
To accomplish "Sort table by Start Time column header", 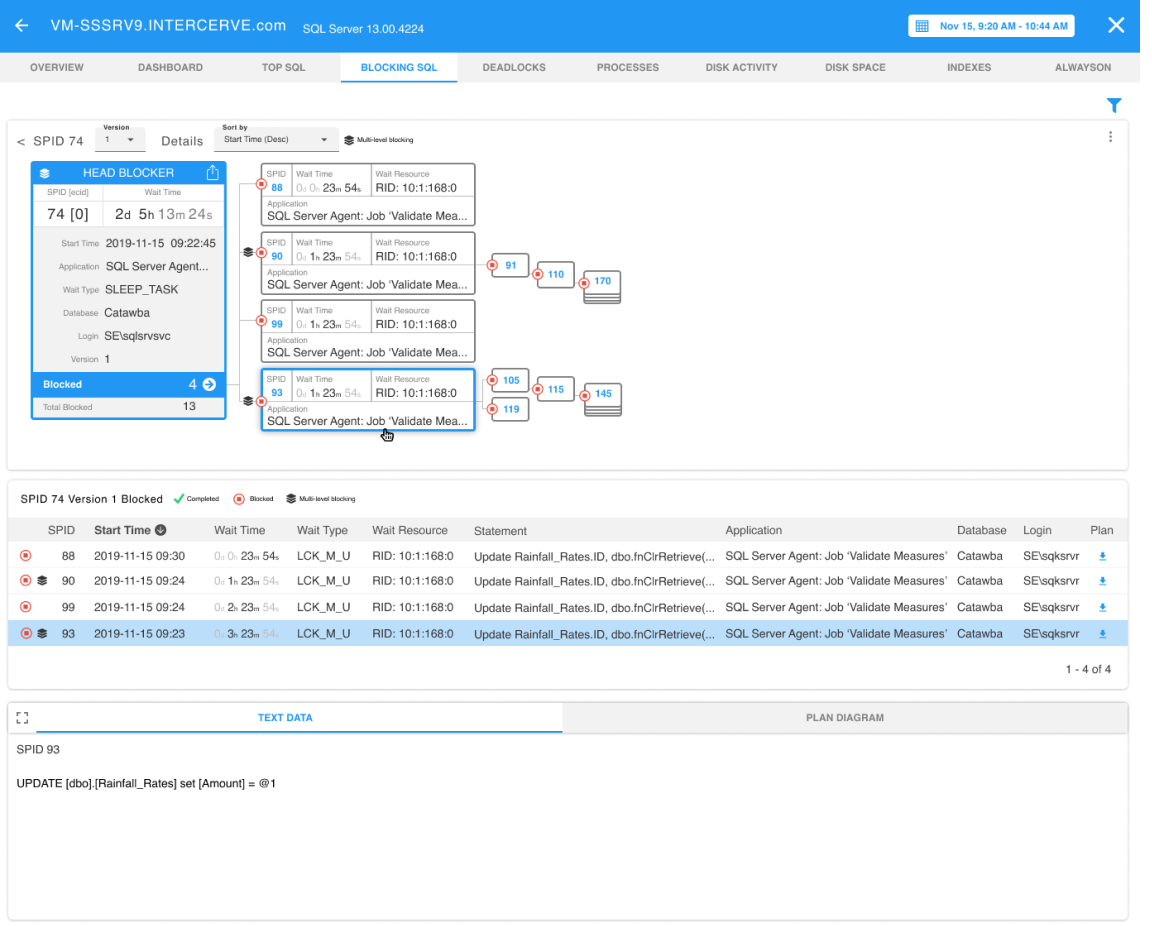I will coord(123,530).
